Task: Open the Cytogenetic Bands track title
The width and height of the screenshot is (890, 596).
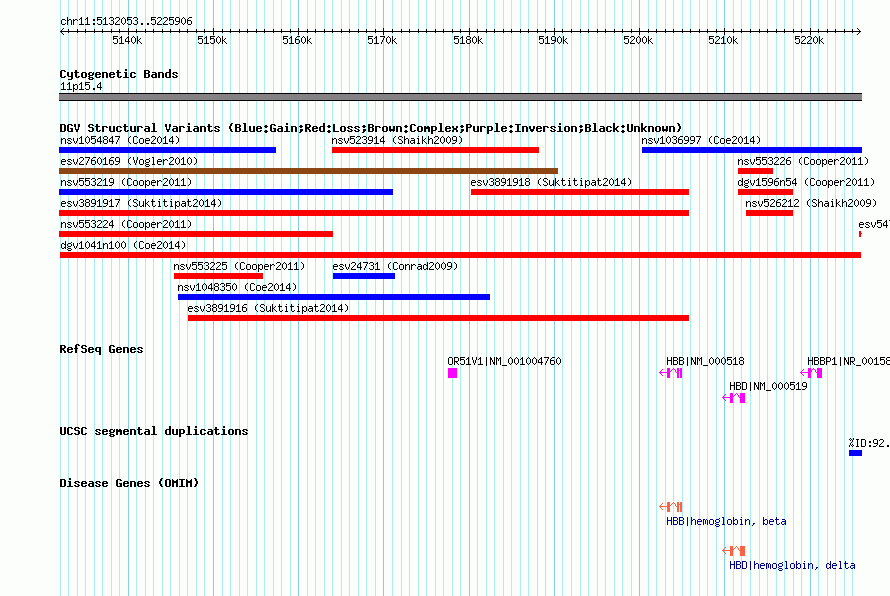Action: pyautogui.click(x=119, y=74)
